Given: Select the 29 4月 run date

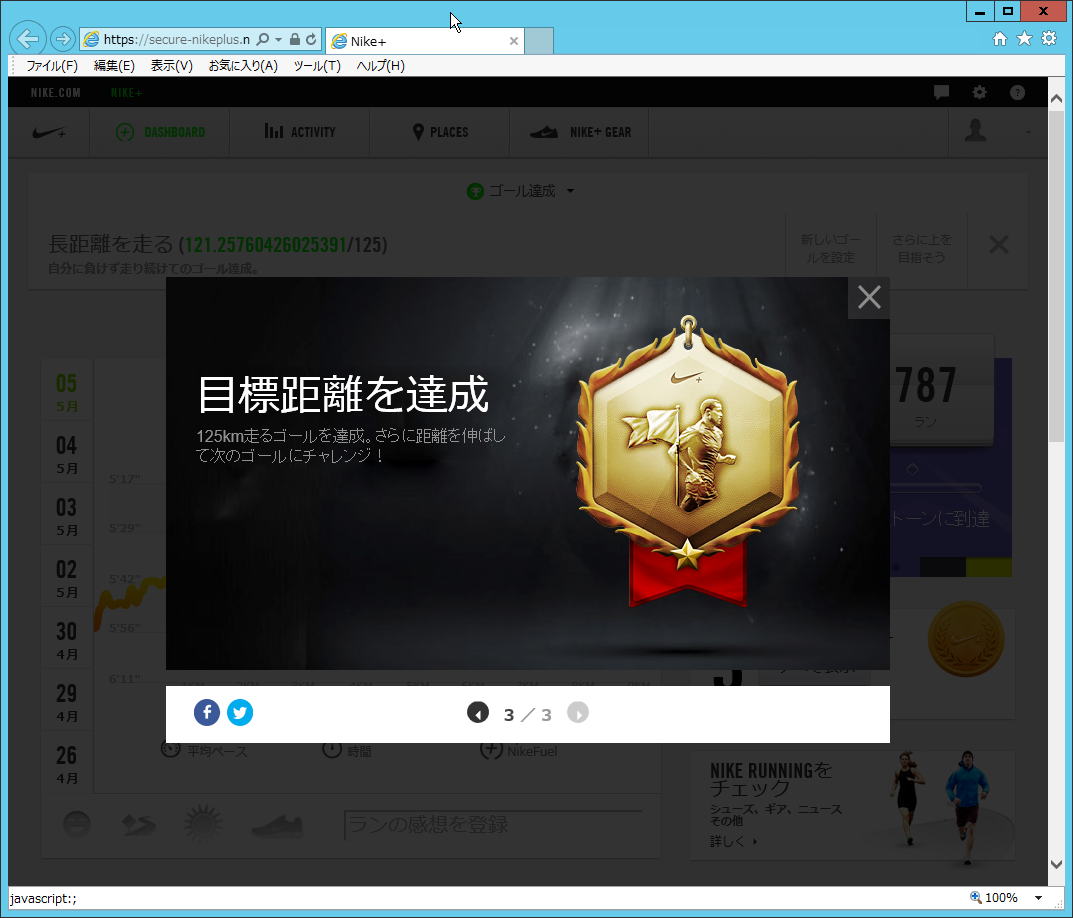Looking at the screenshot, I should pyautogui.click(x=66, y=701).
